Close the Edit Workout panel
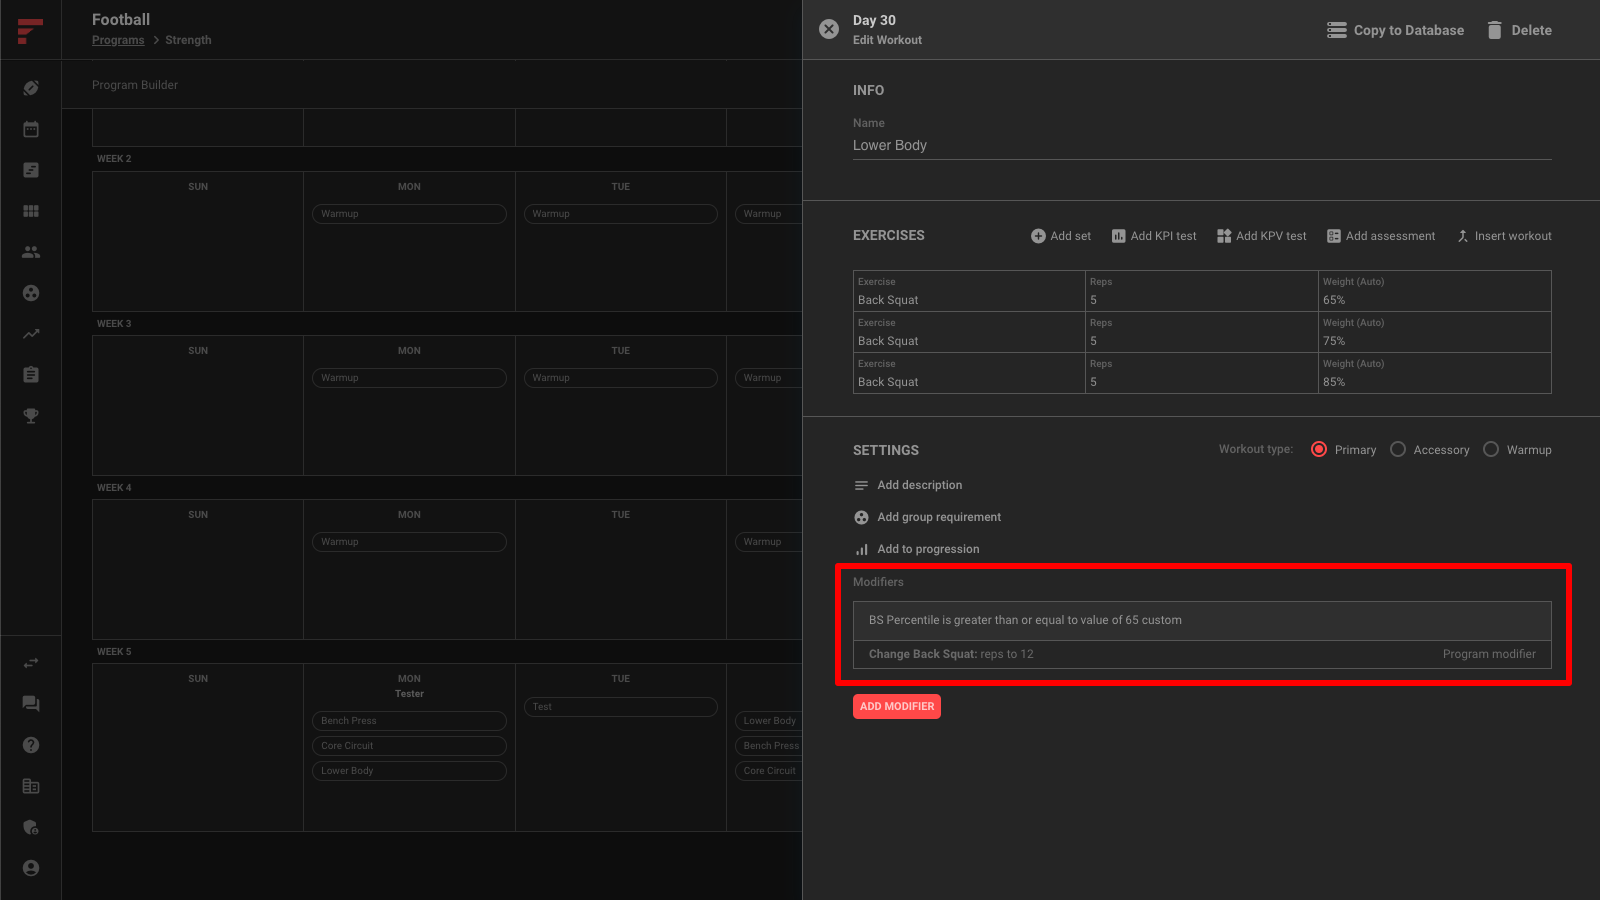 pos(829,29)
